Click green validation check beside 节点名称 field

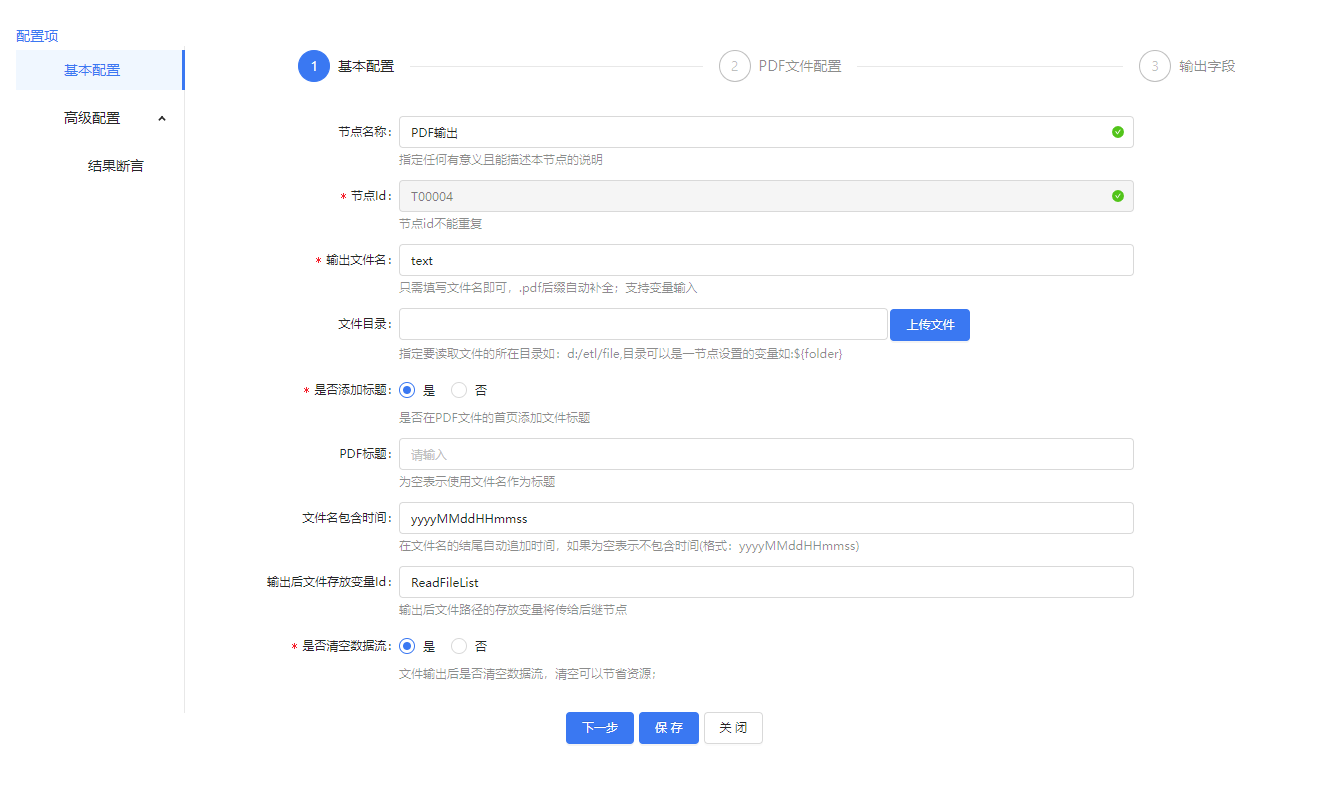tap(1118, 131)
